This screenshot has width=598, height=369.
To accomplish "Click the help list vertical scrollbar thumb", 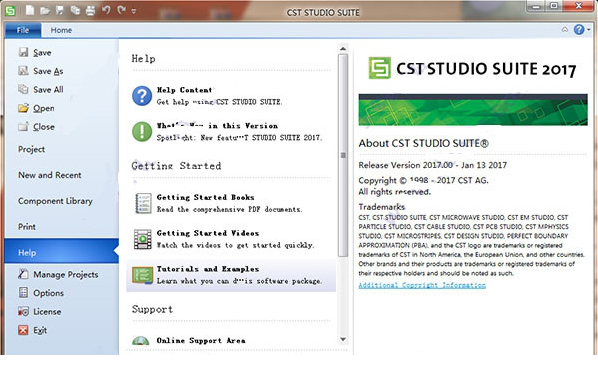I will click(343, 155).
